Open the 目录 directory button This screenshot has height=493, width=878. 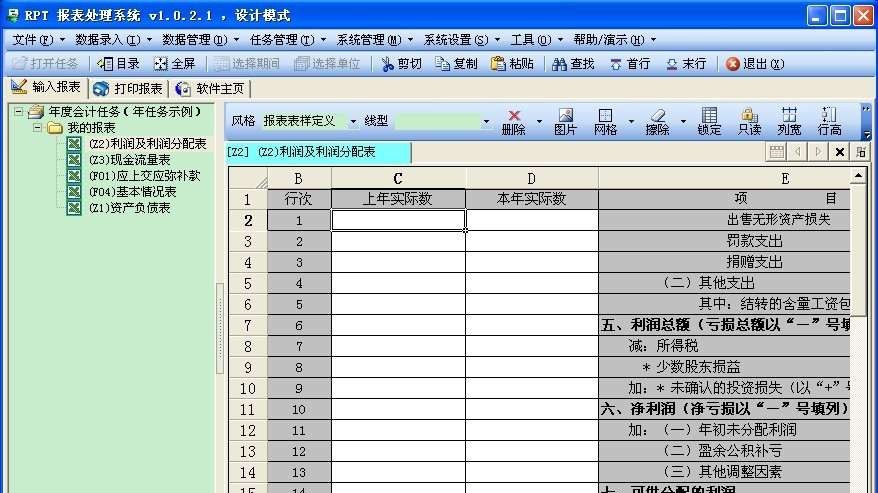point(119,64)
